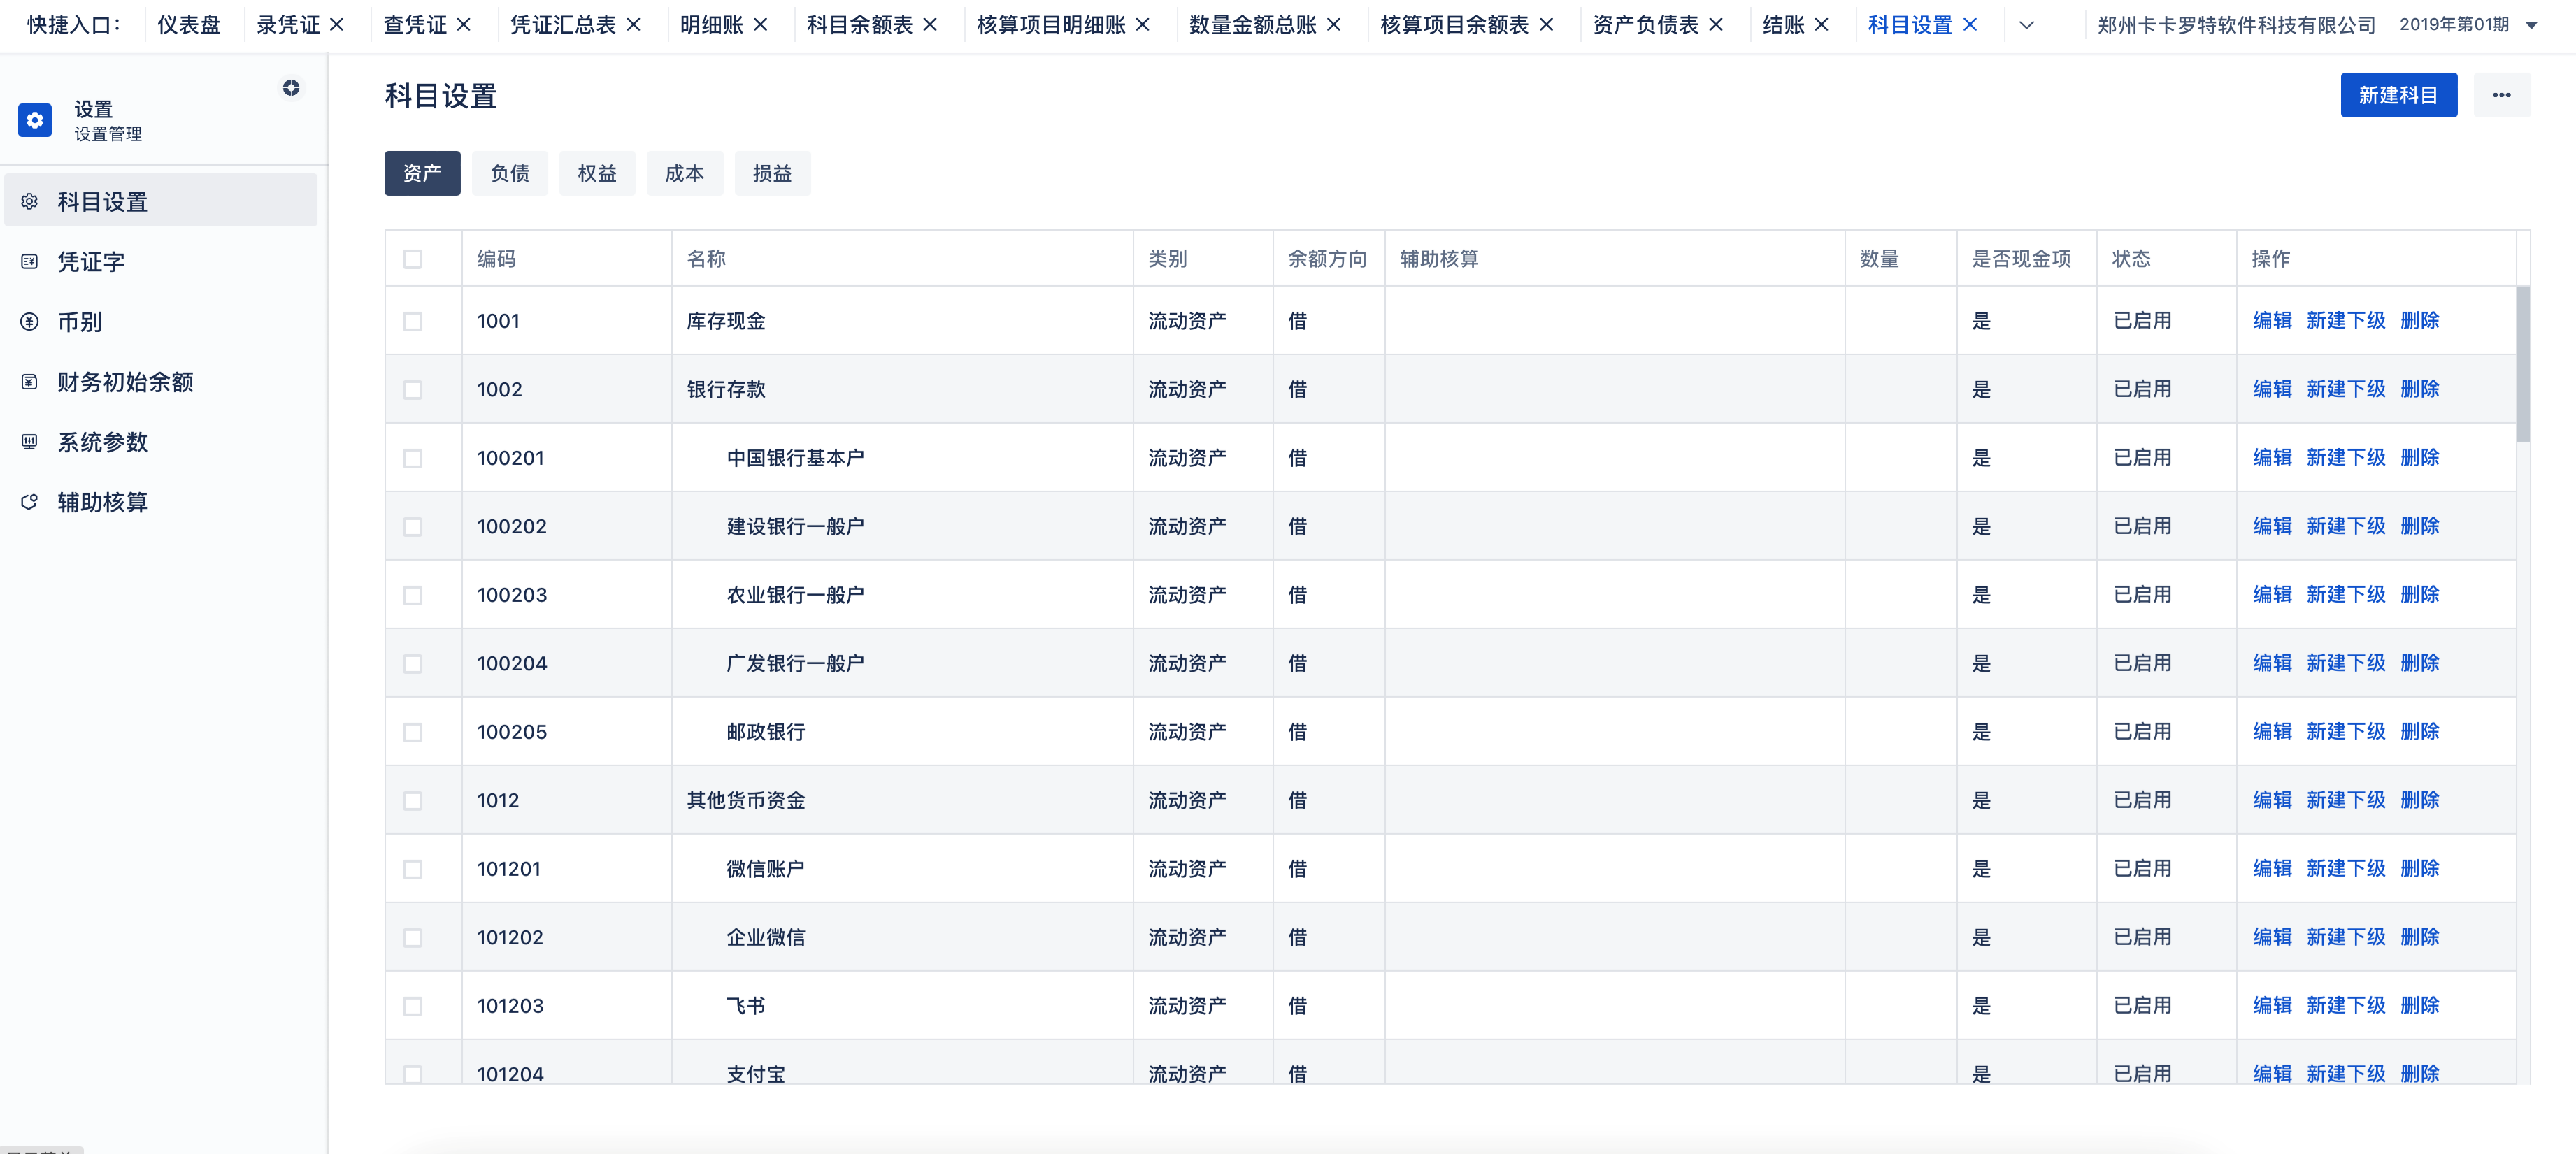
Task: Open the 系统参数 settings
Action: 103,441
